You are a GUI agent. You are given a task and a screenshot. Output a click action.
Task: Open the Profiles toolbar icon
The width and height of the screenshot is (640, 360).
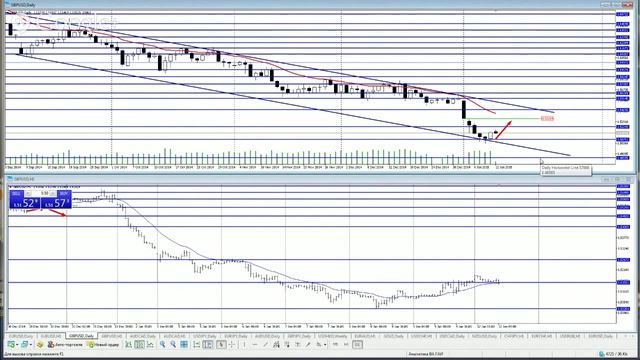pyautogui.click(x=24, y=344)
